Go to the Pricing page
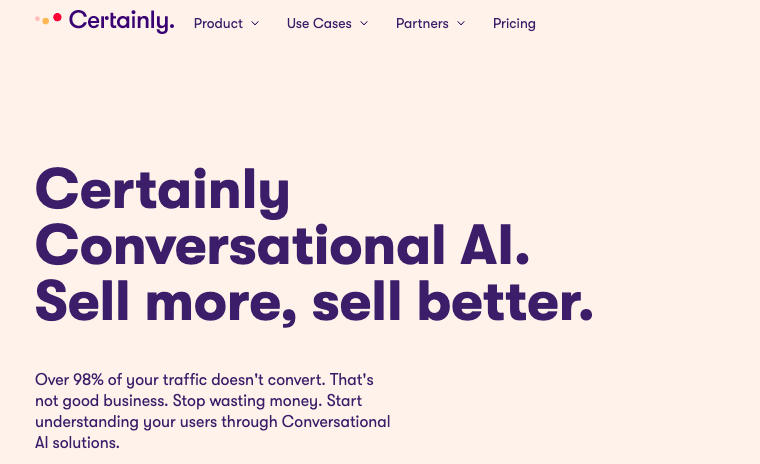This screenshot has height=464, width=760. click(x=514, y=24)
